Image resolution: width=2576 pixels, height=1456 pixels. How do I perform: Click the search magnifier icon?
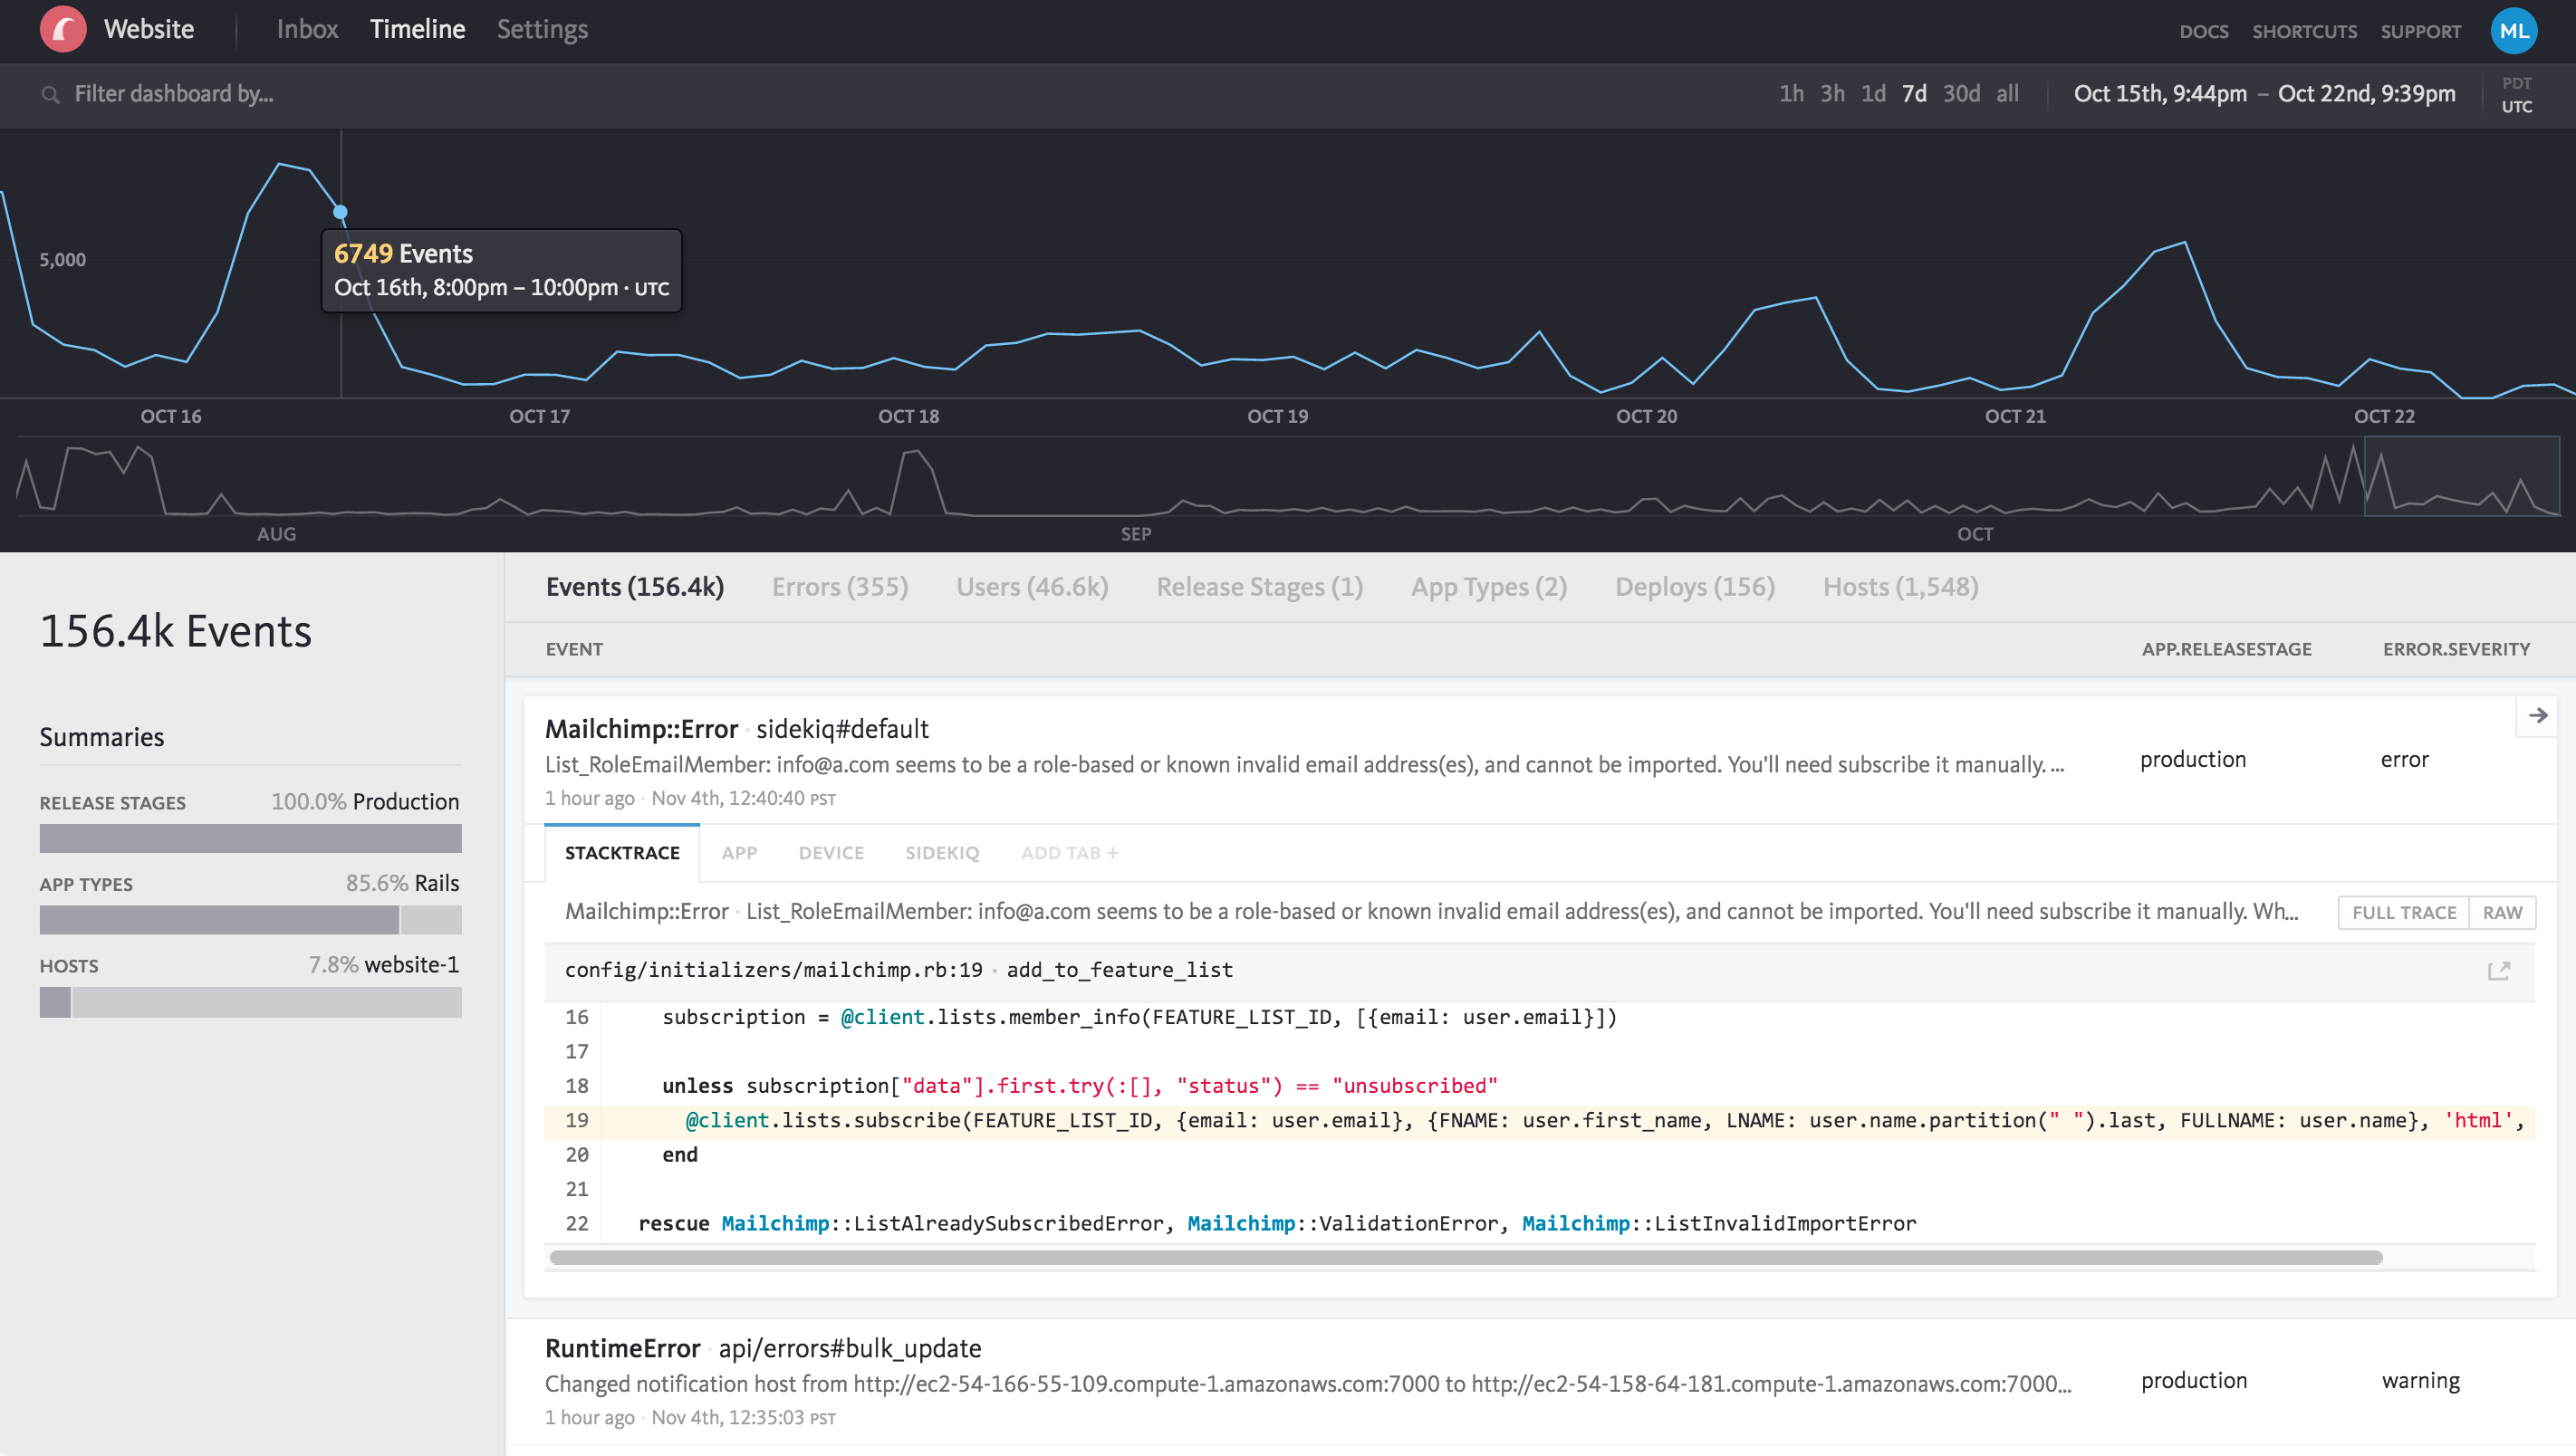[x=50, y=94]
